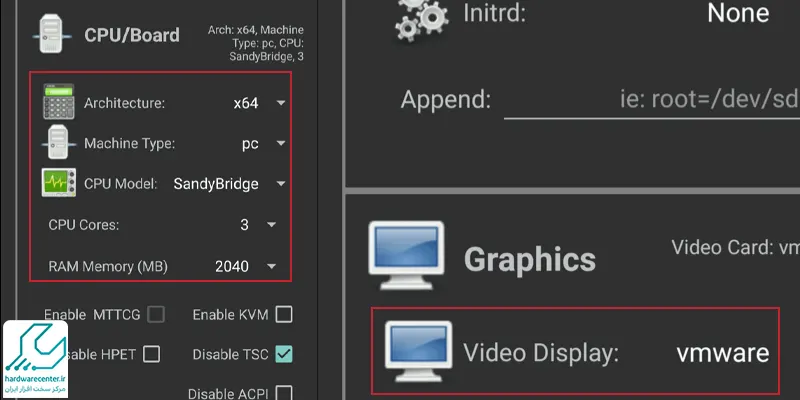Viewport: 800px width, 400px height.
Task: Click the Architecture calculator icon
Action: 59,102
